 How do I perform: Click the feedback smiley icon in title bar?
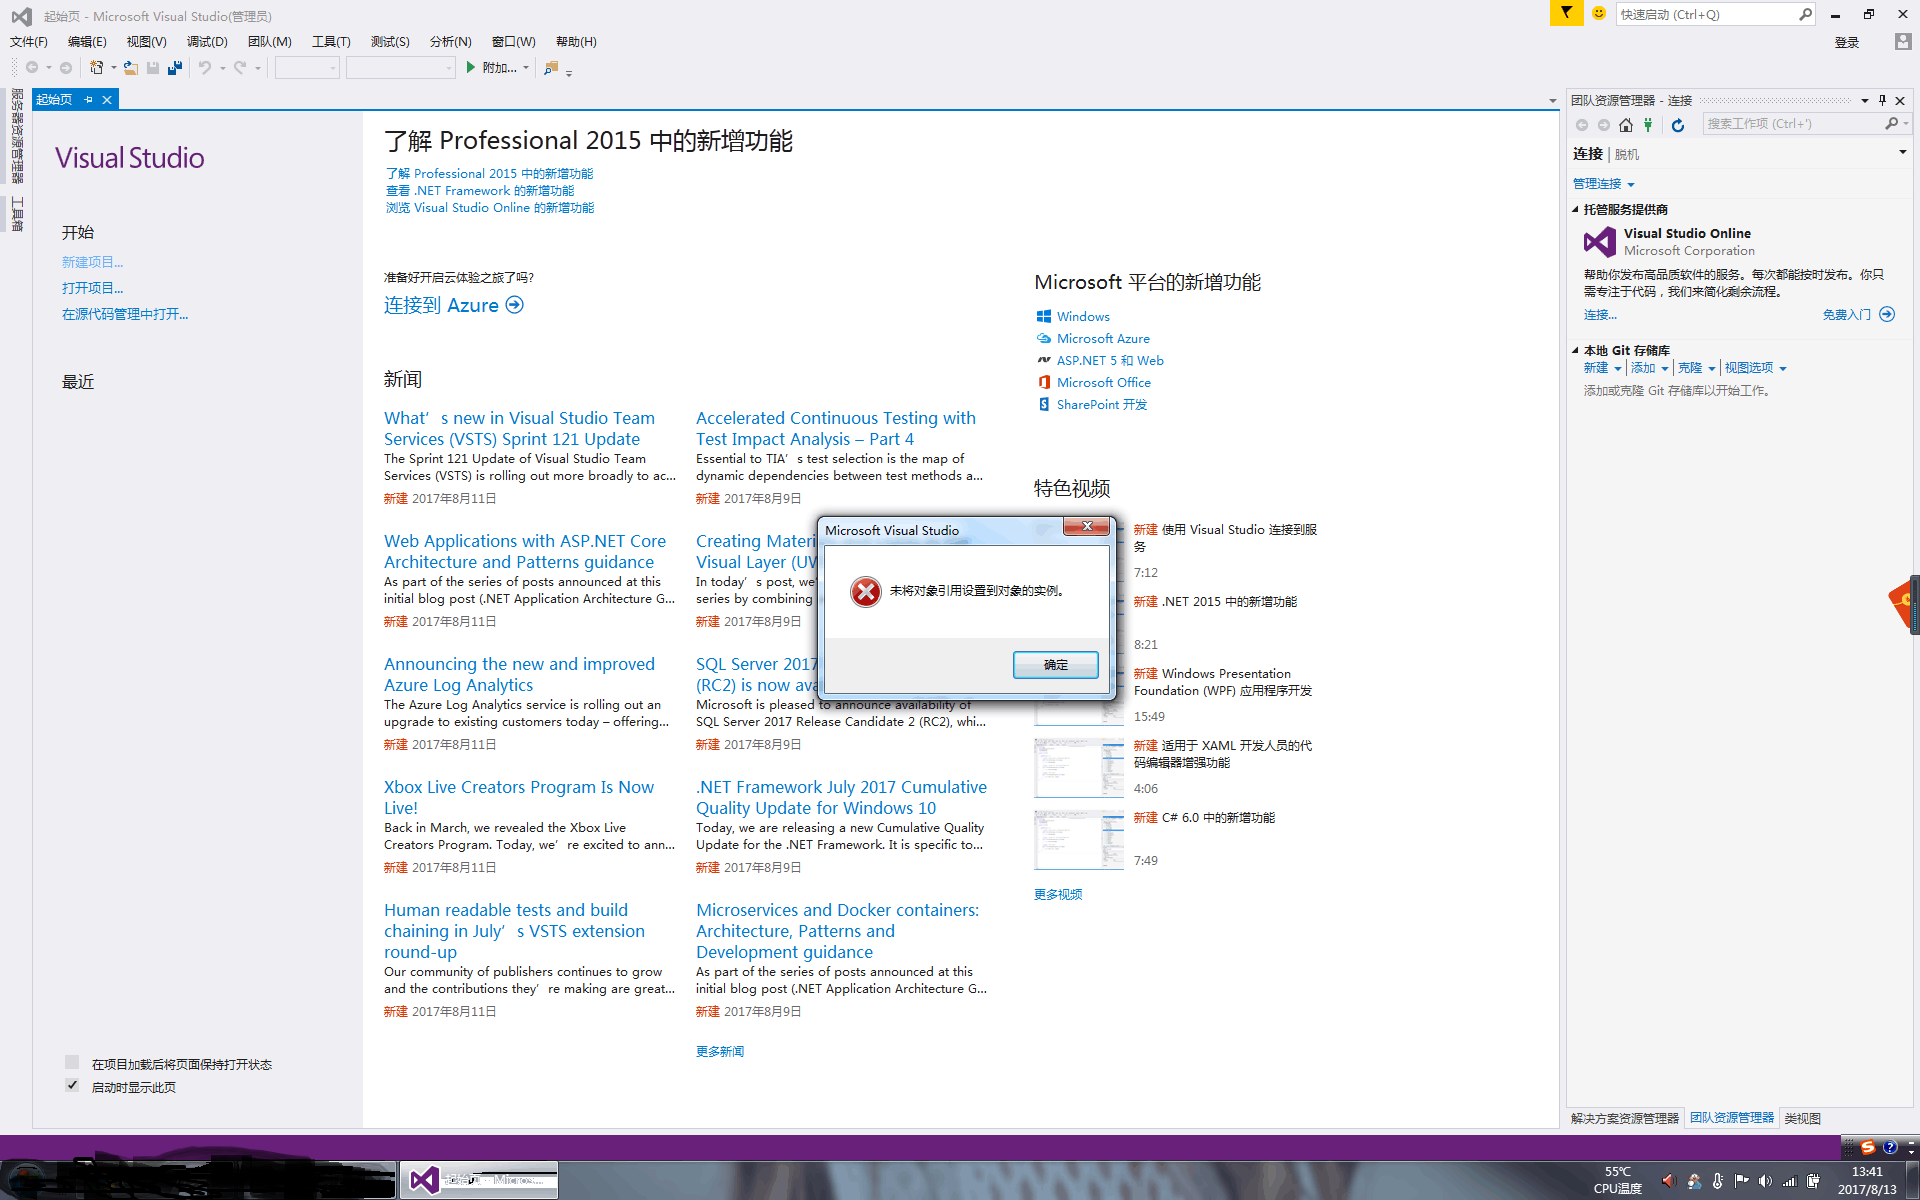1599,13
